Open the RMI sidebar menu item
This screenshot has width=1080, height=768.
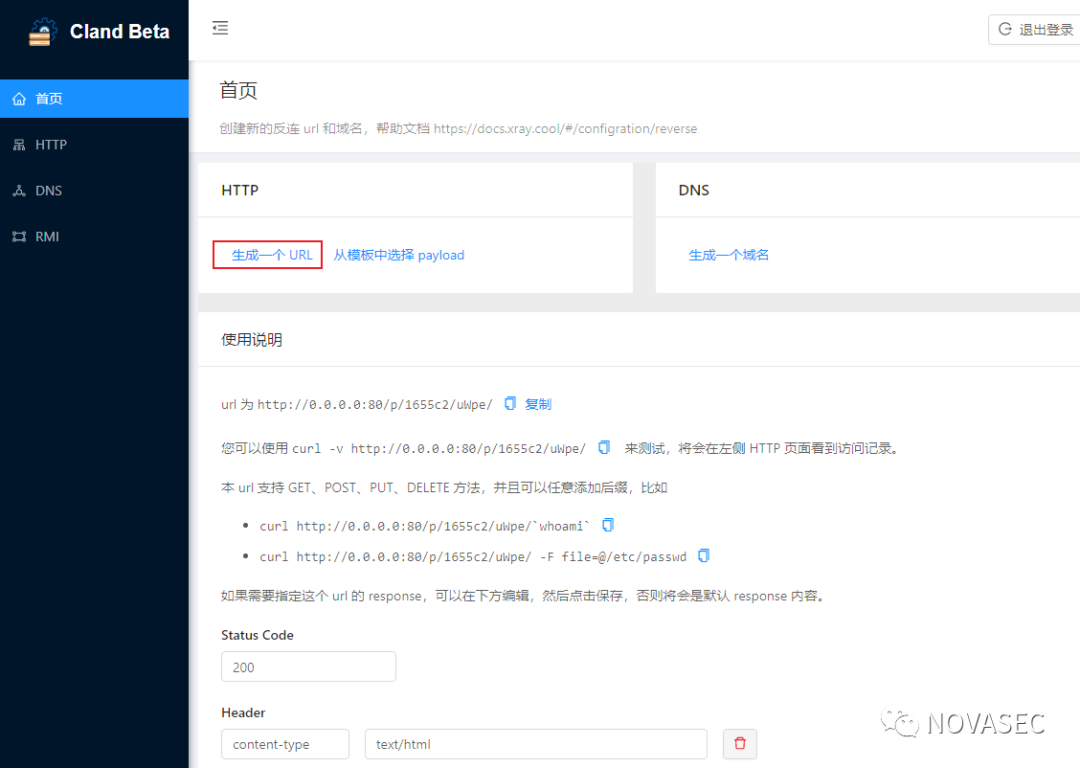tap(94, 236)
